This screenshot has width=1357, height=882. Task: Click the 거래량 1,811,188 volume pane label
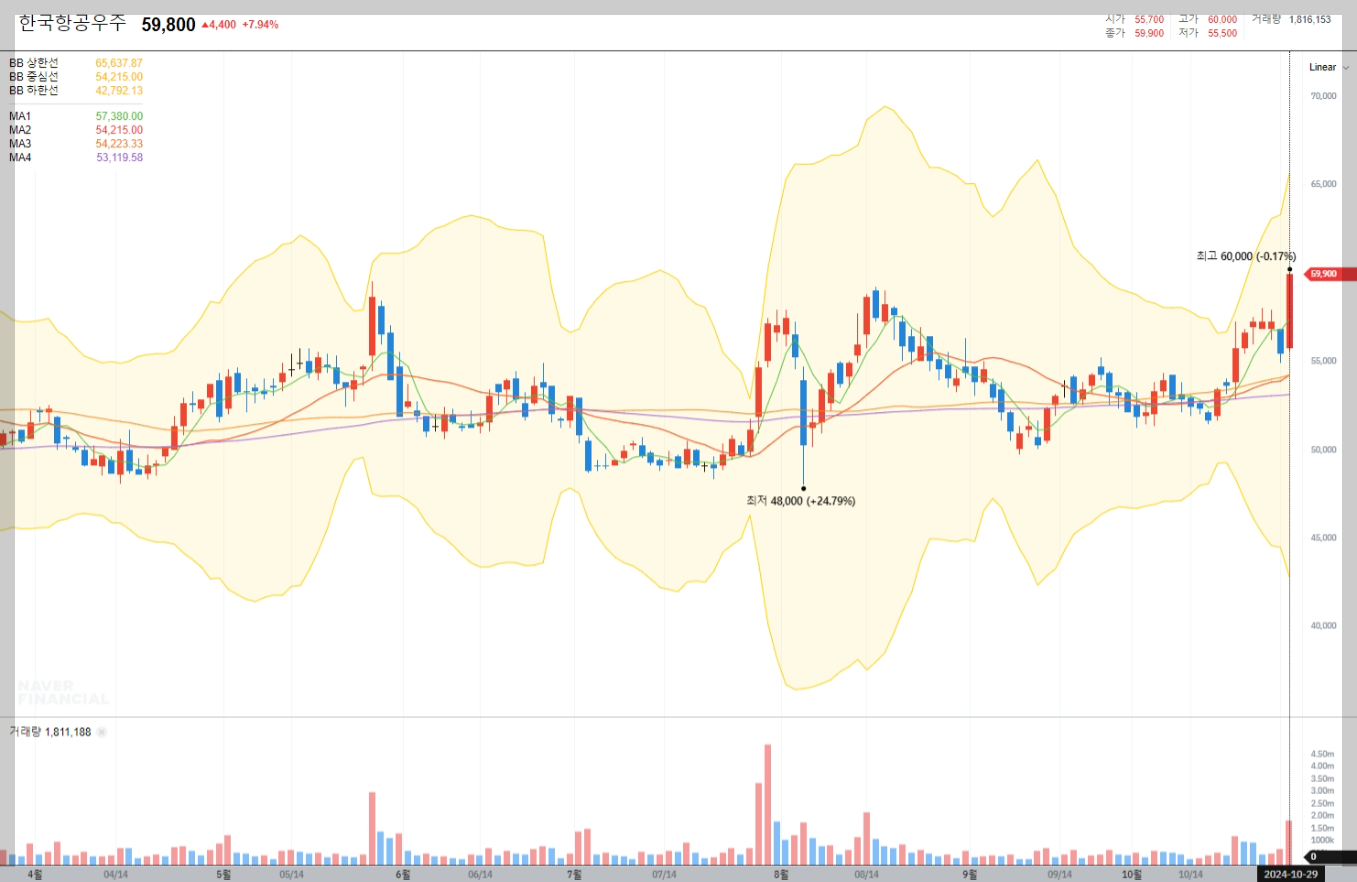tap(50, 732)
